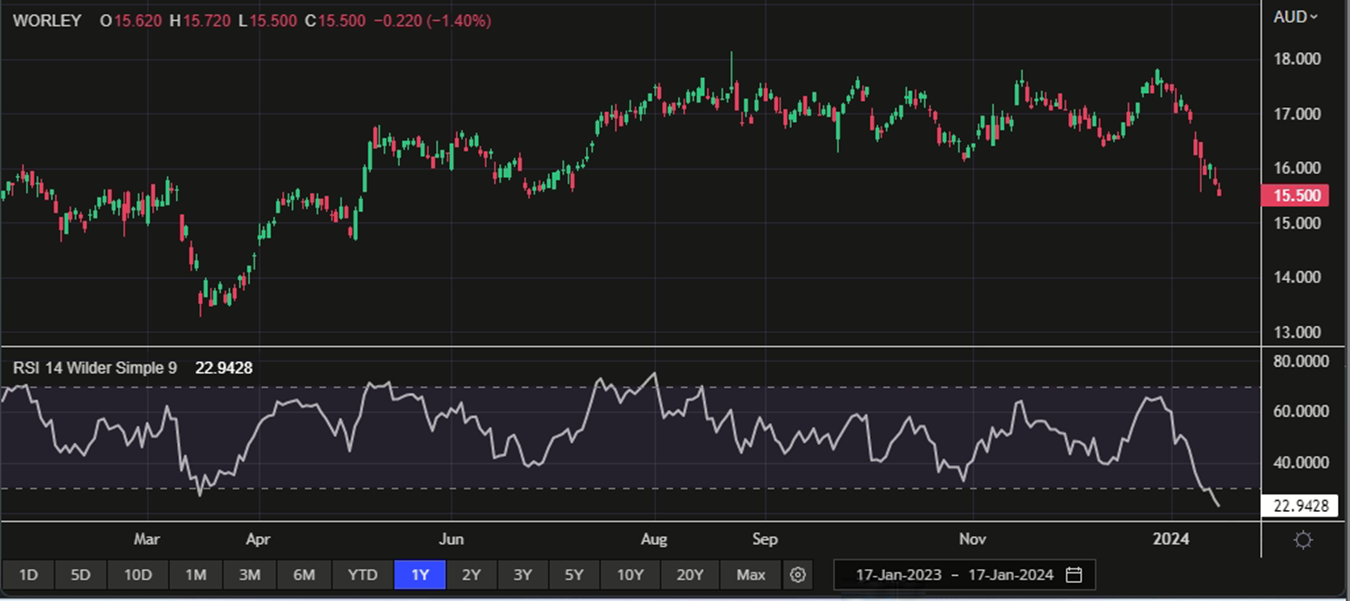Expand the AUD currency dropdown

coord(1295,17)
